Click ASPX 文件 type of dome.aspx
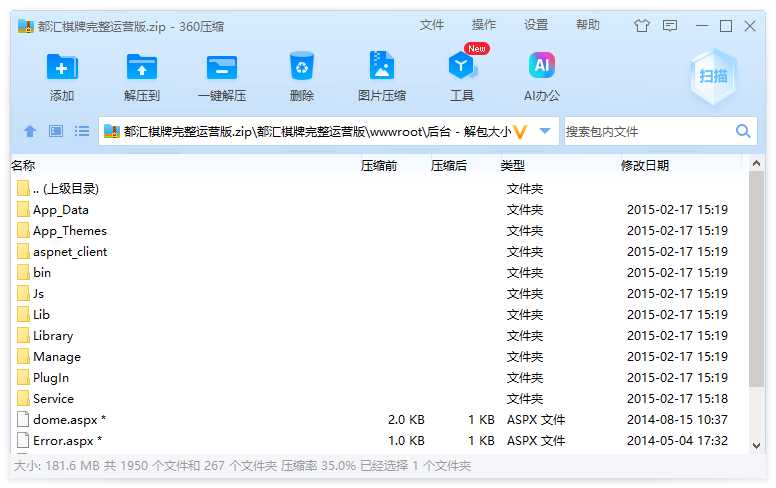The image size is (776, 488). tap(536, 420)
